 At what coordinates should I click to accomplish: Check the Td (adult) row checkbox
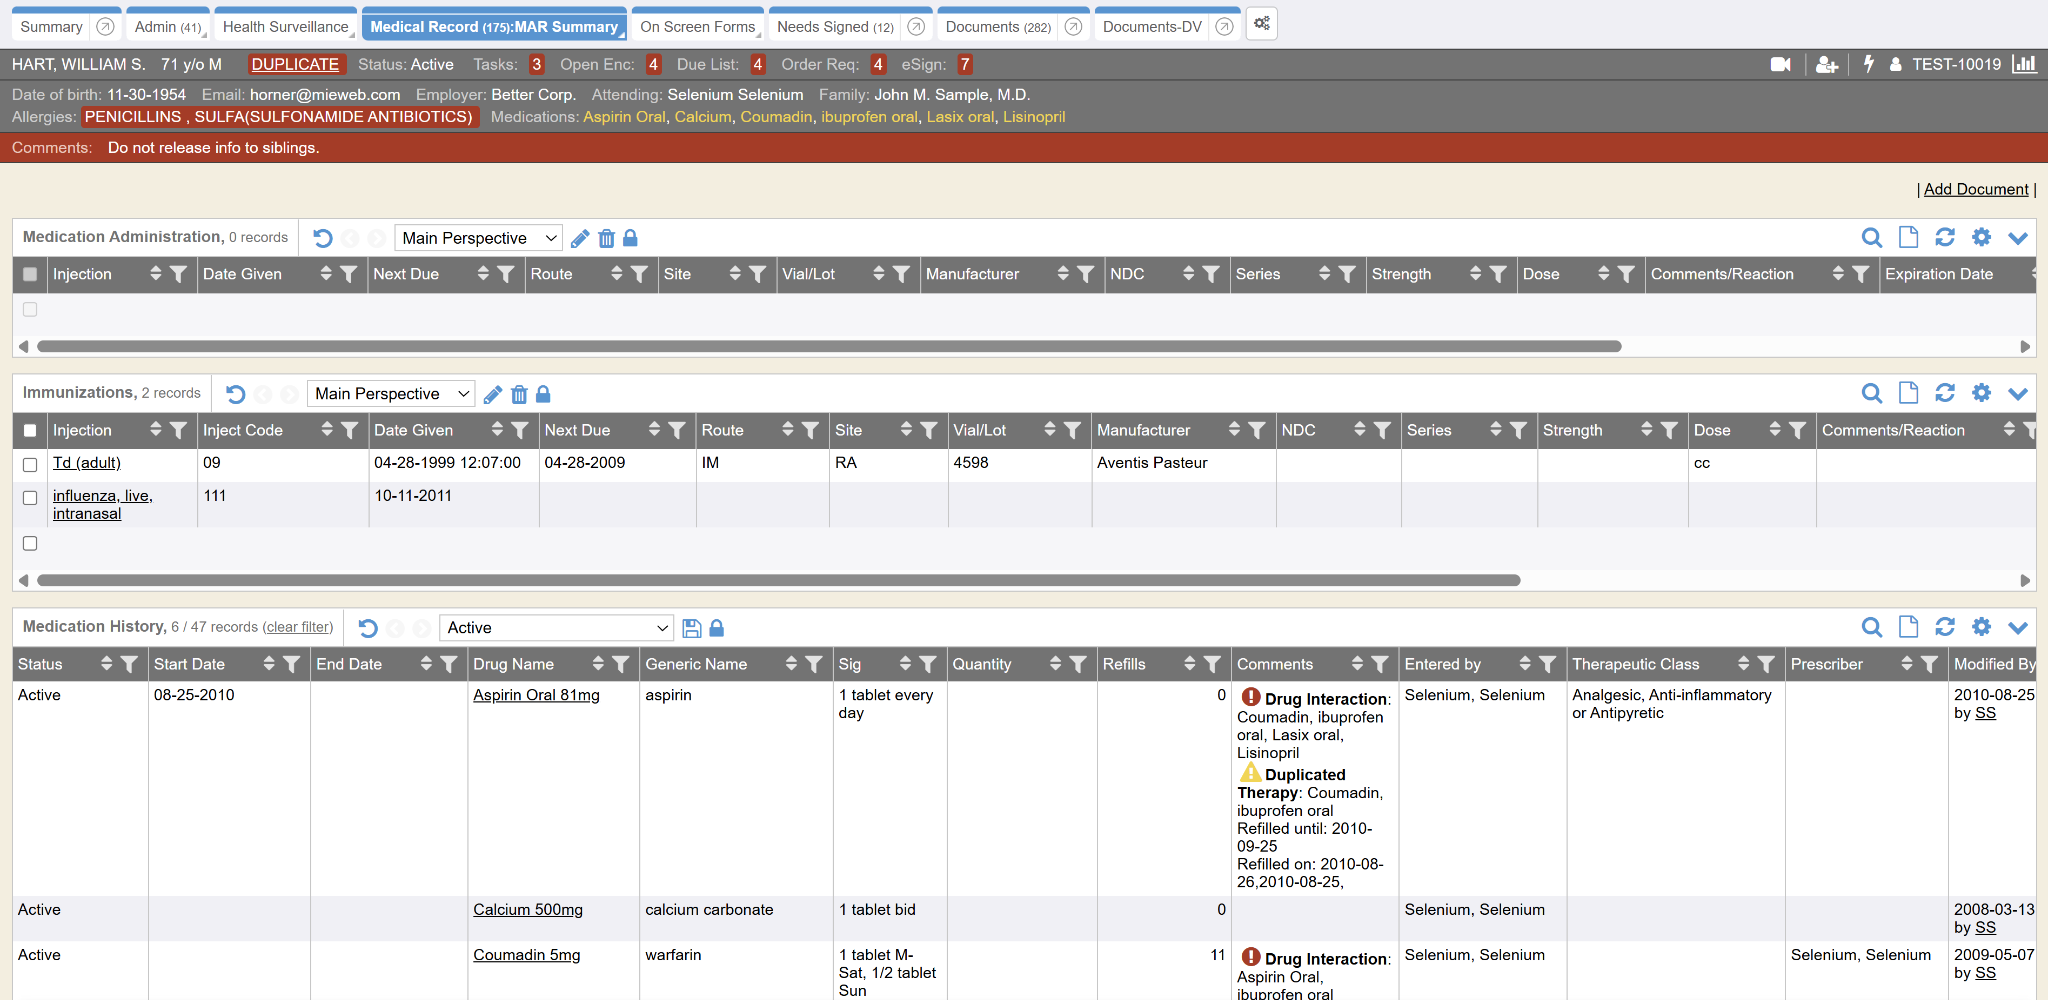point(30,464)
